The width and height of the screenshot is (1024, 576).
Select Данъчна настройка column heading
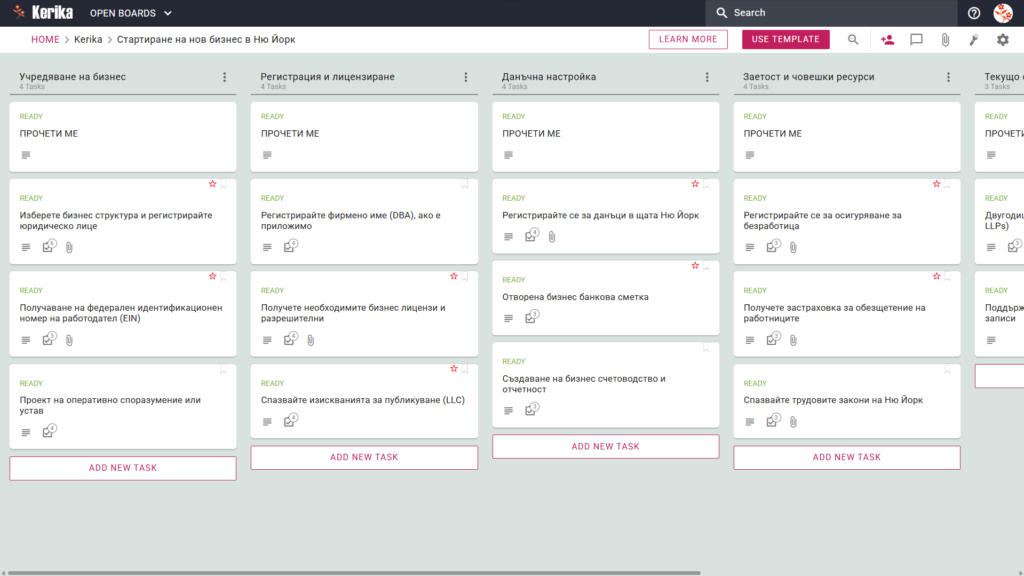click(549, 76)
